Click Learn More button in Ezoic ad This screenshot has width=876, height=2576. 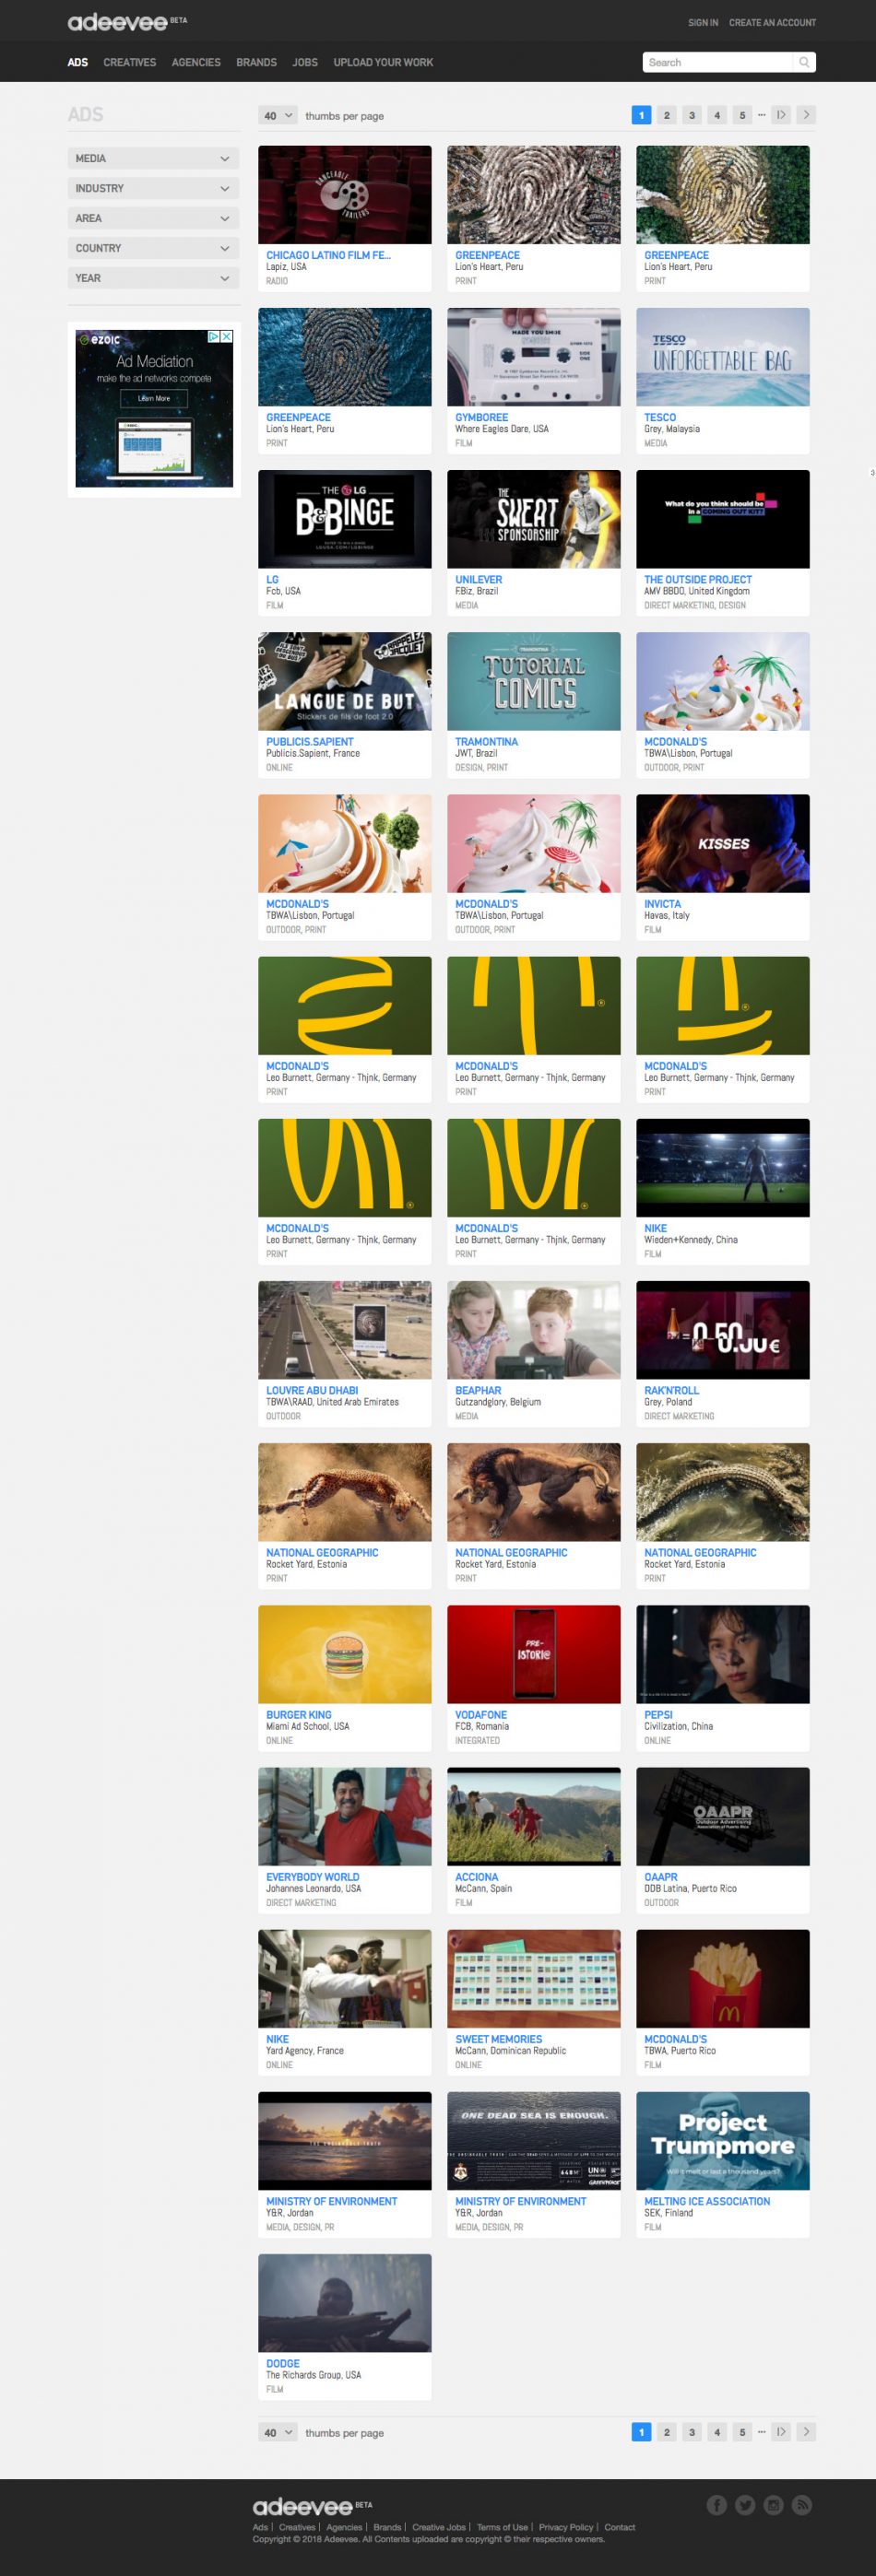(154, 398)
